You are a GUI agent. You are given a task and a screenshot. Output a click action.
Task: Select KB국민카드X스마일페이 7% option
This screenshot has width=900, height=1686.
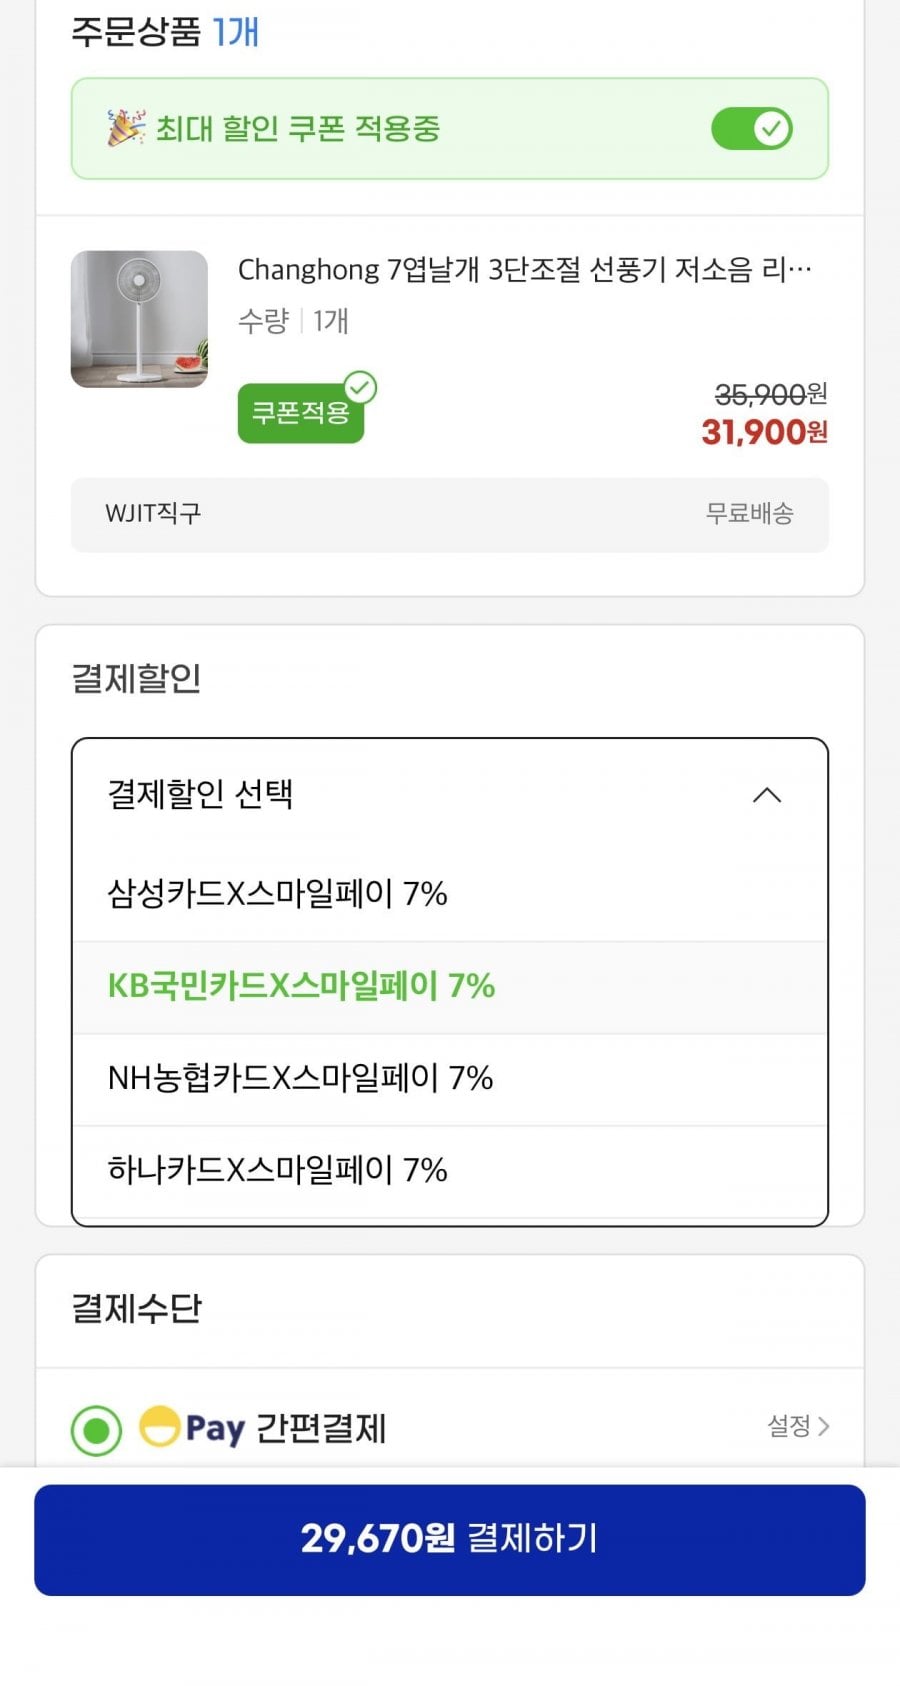point(301,986)
